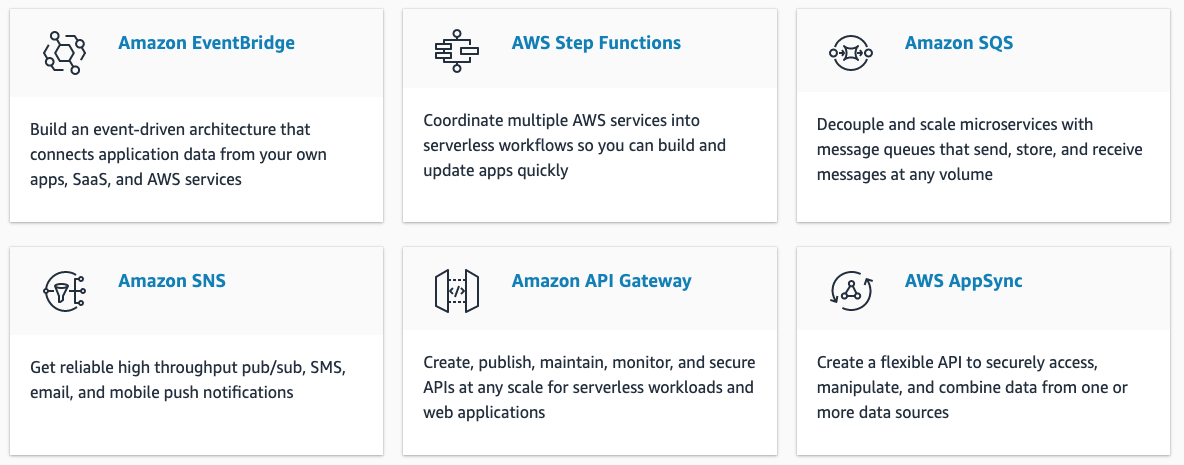Screen dimensions: 1184x465
Task: Click the Amazon SNS filter icon
Action: point(64,291)
